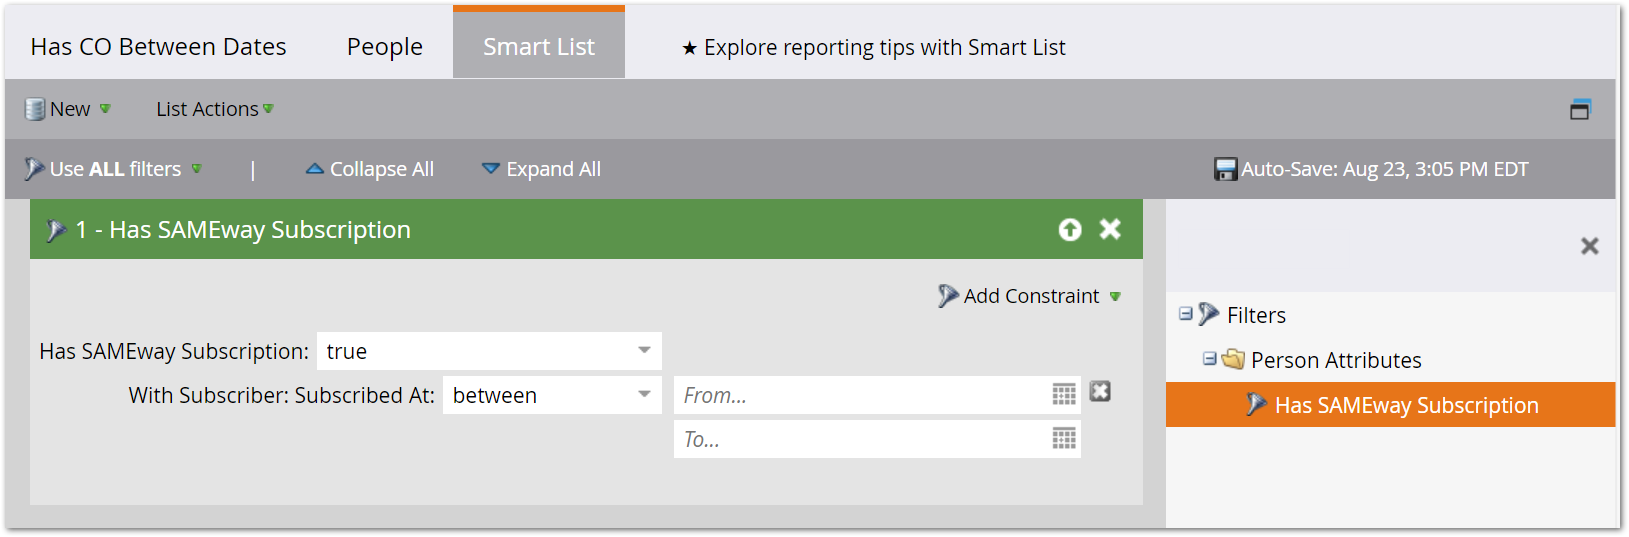Viewport: 1629px width, 537px height.
Task: Open the To date calendar picker
Action: [x=1064, y=438]
